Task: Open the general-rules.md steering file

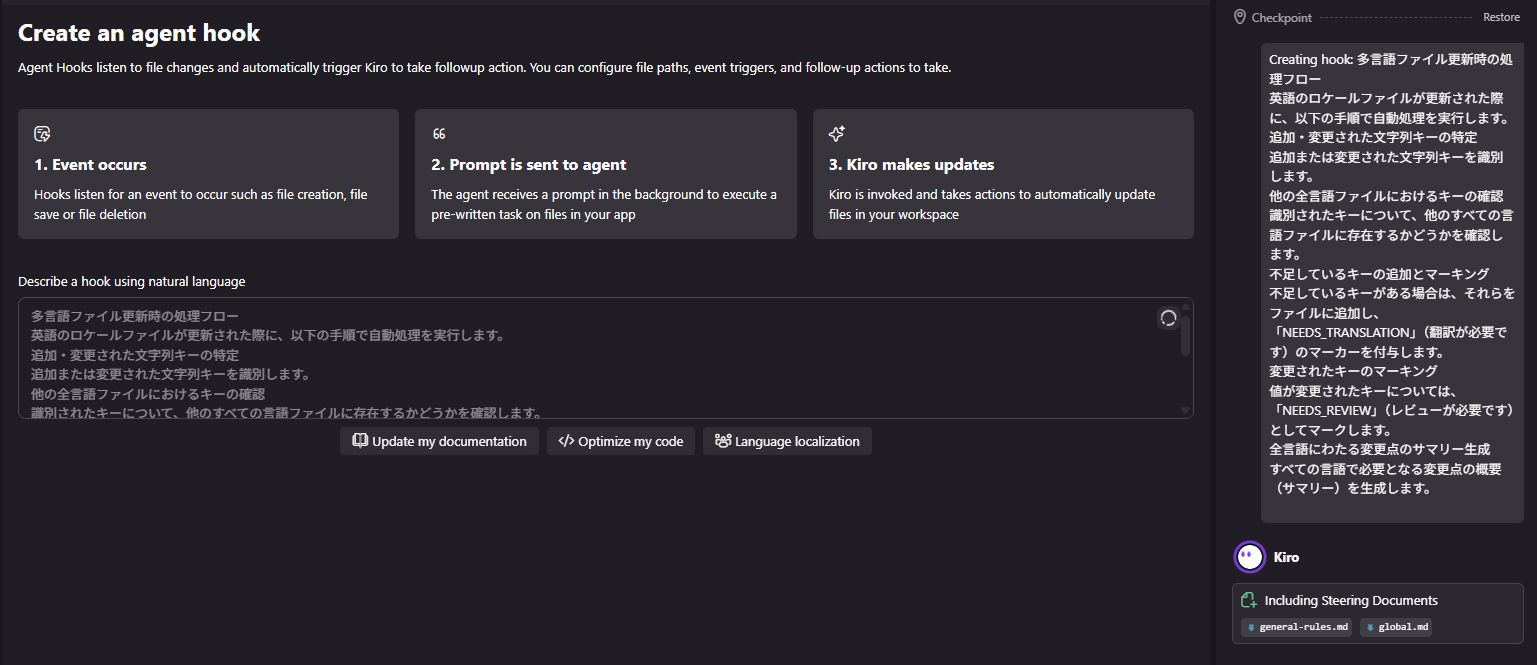Action: click(1297, 628)
